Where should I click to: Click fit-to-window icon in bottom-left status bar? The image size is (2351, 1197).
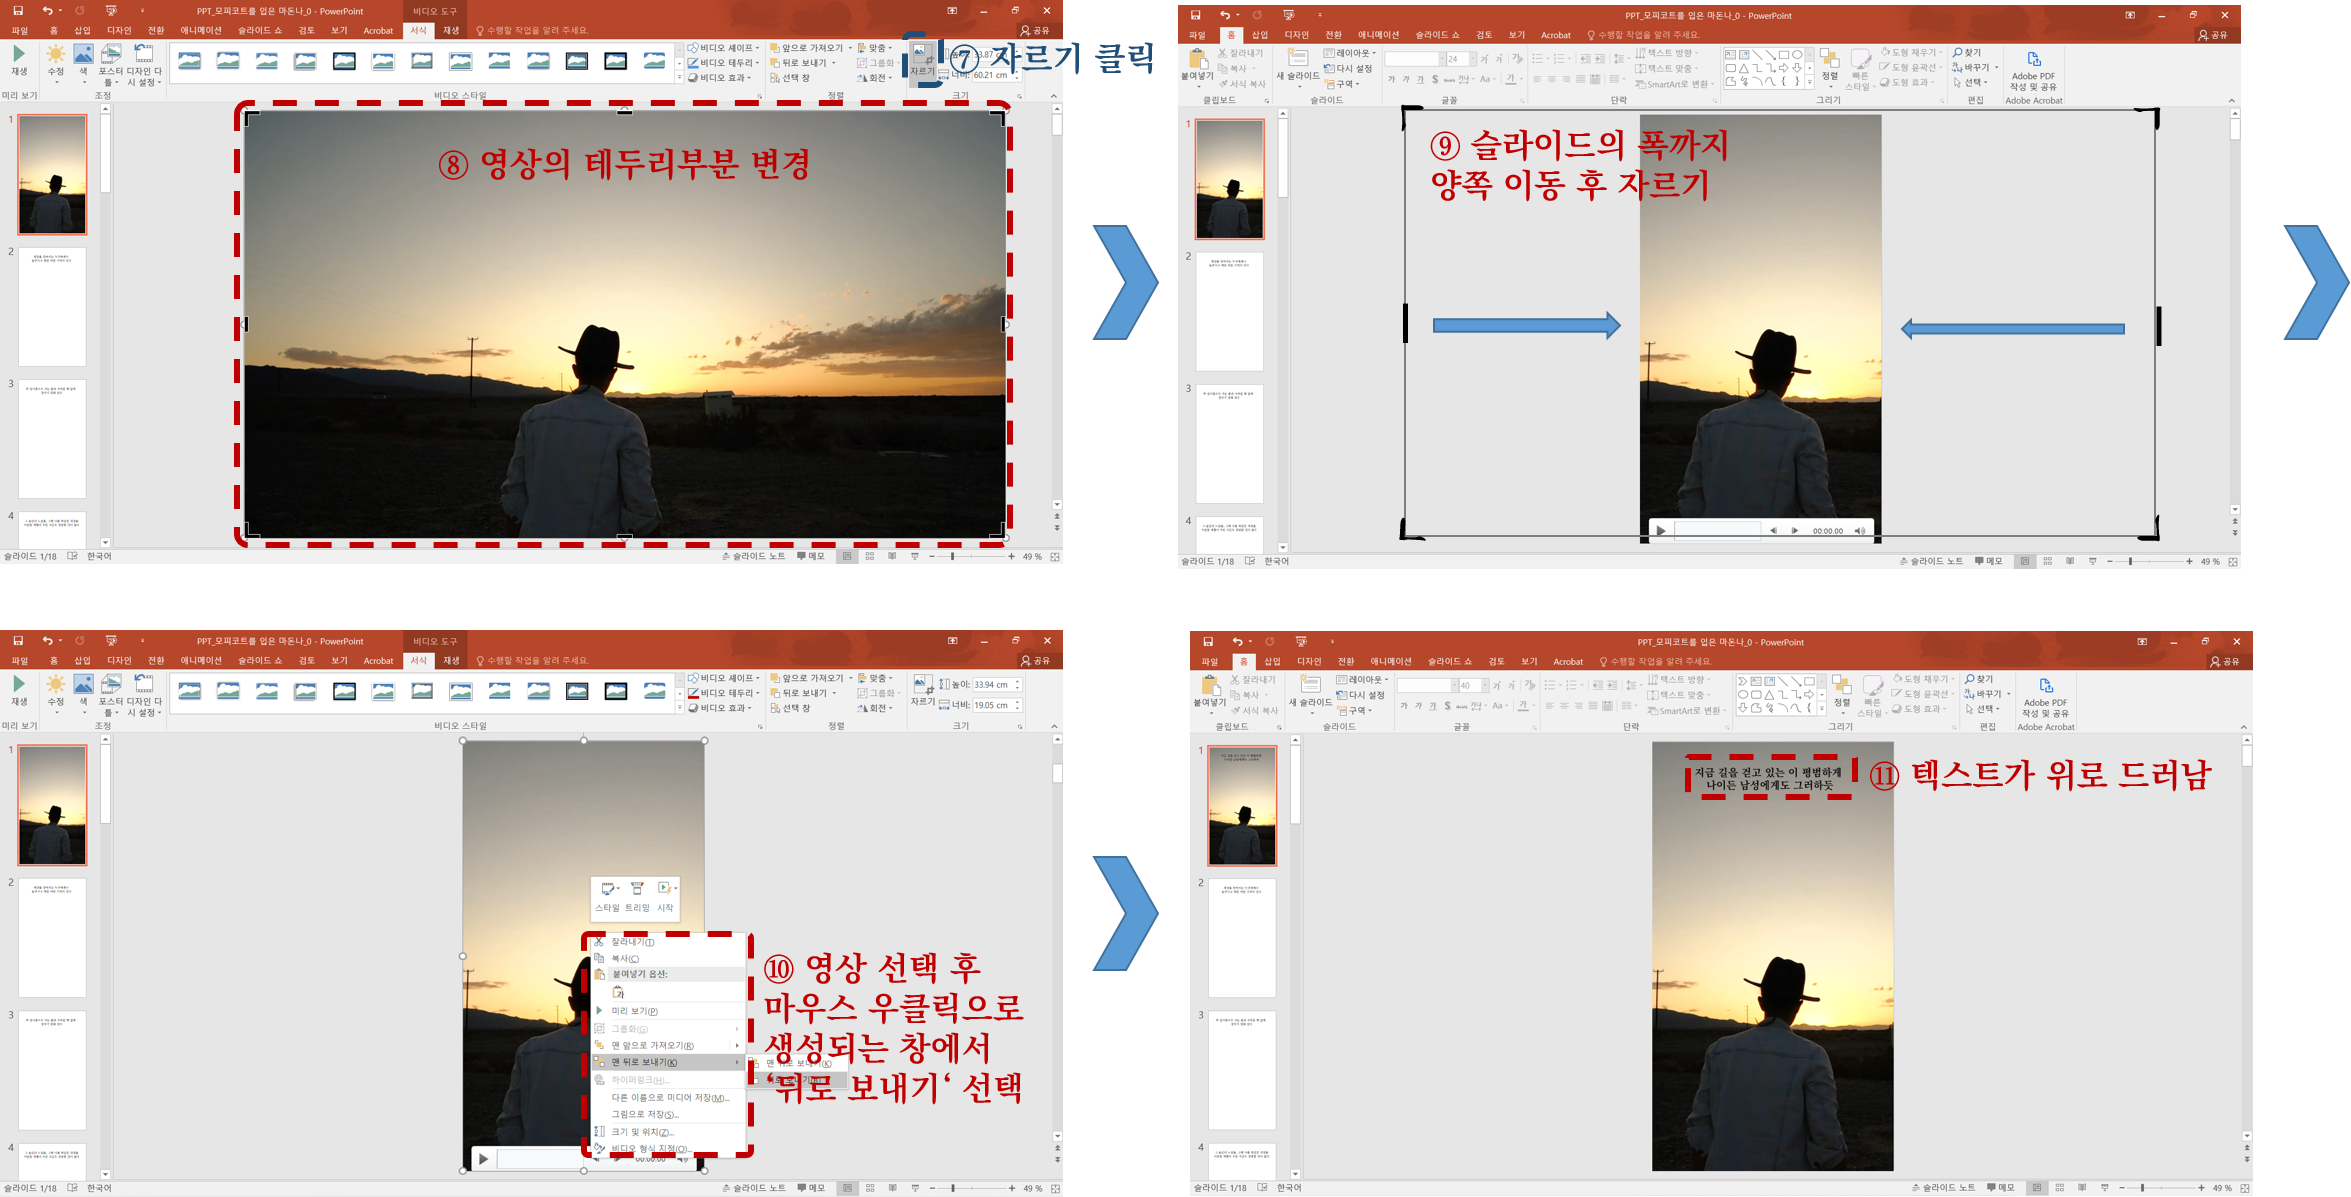[x=1054, y=1188]
